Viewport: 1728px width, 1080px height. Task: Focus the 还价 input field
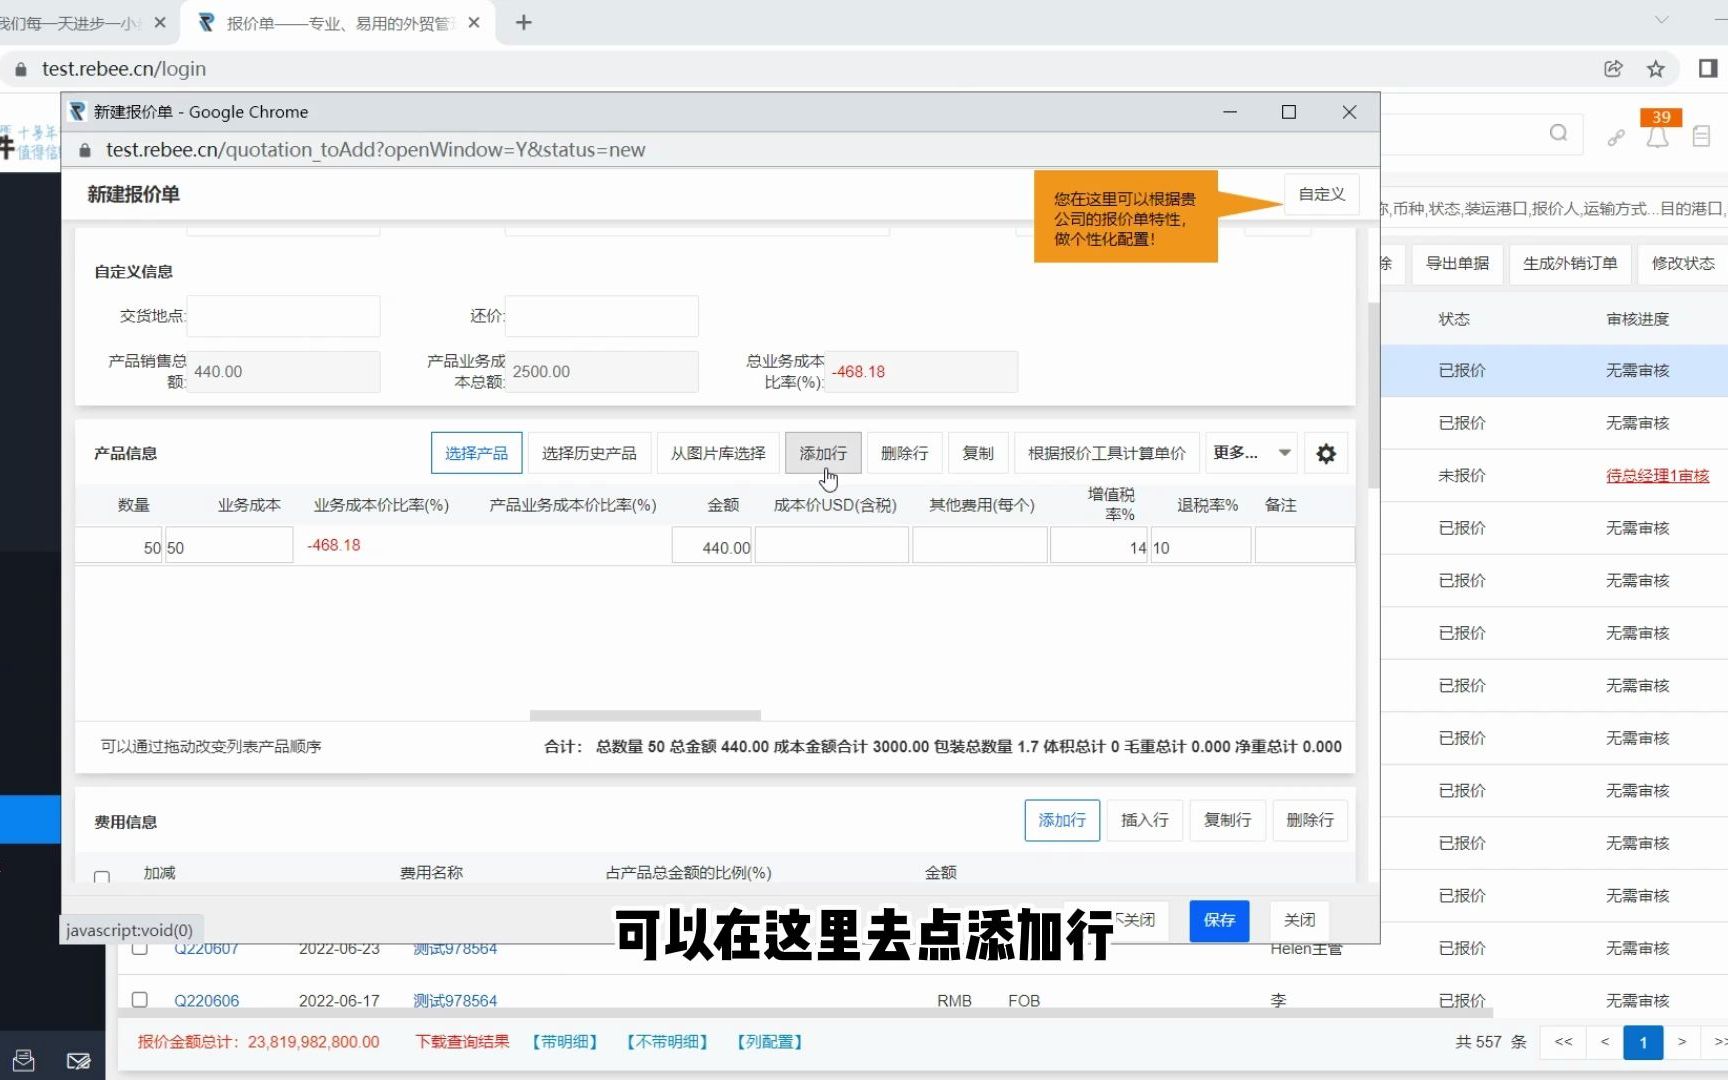602,316
